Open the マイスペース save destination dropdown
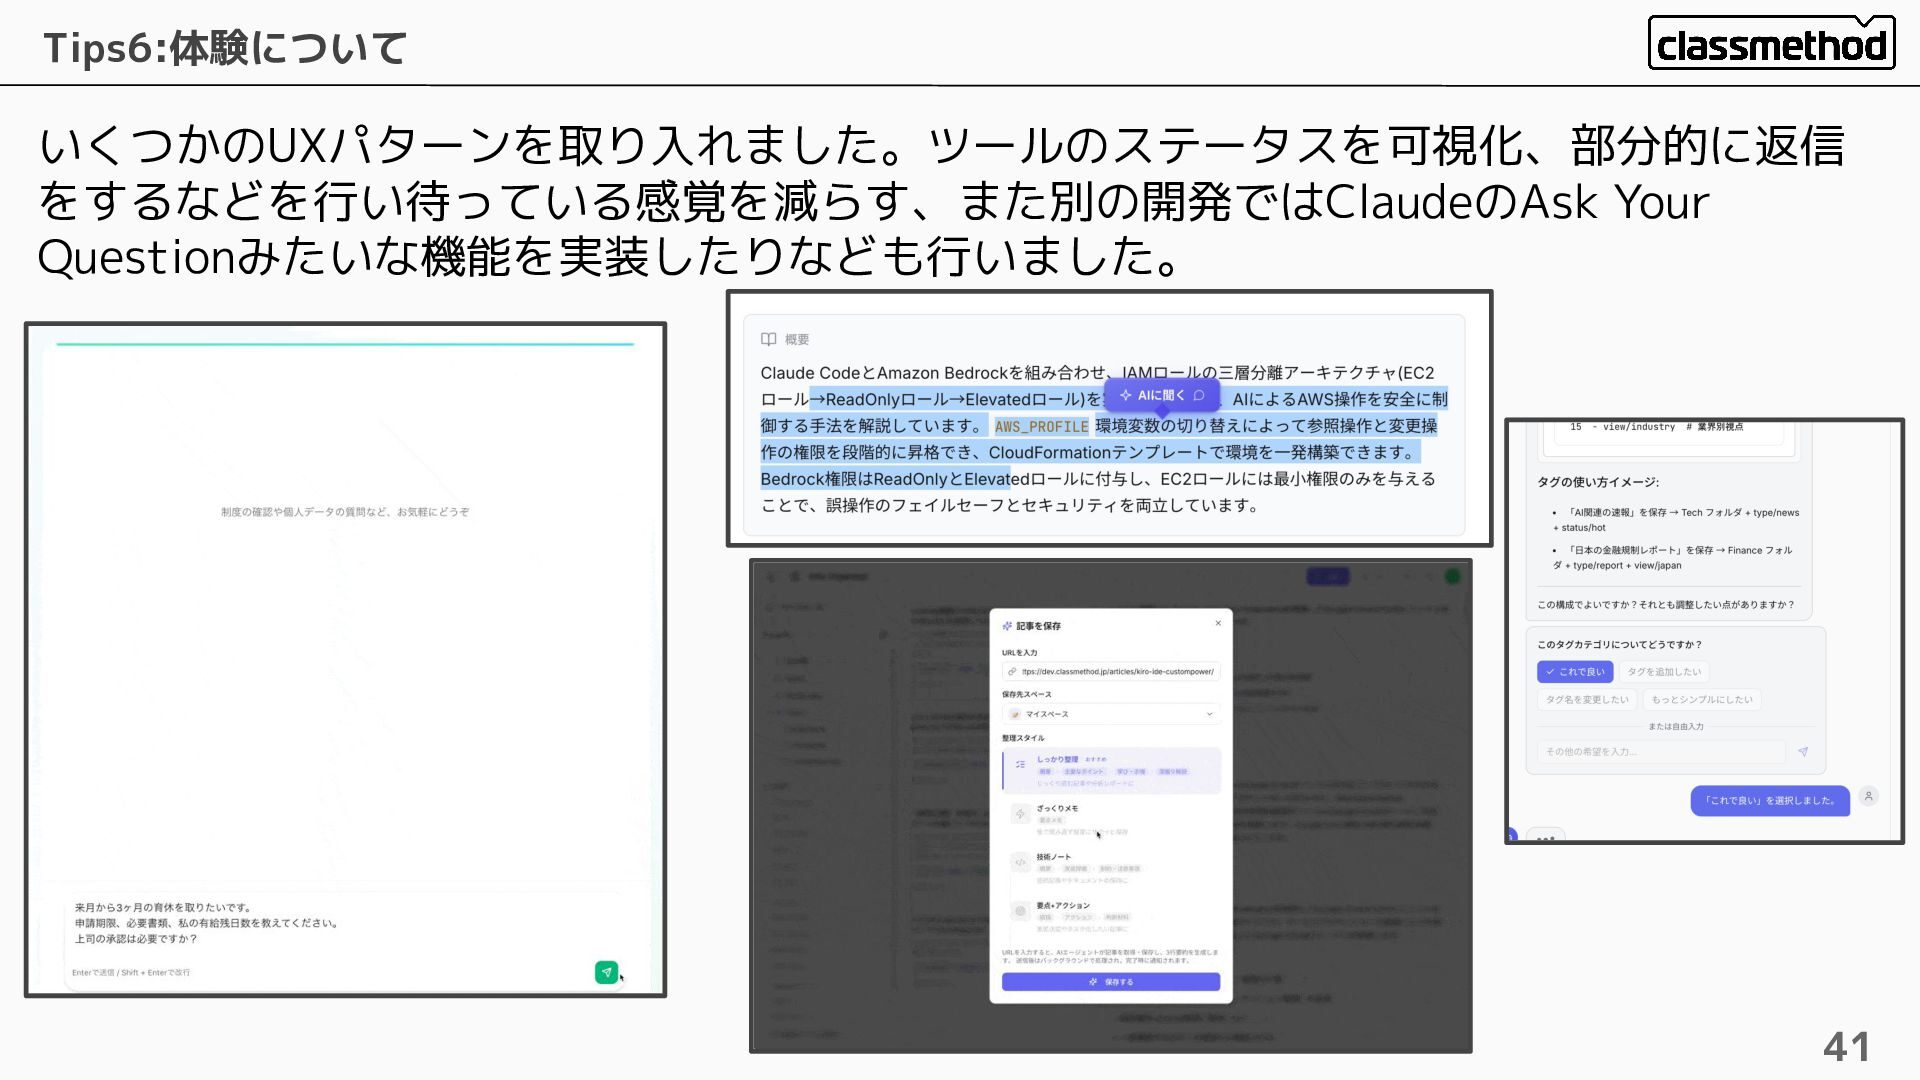This screenshot has width=1920, height=1080. point(1110,714)
